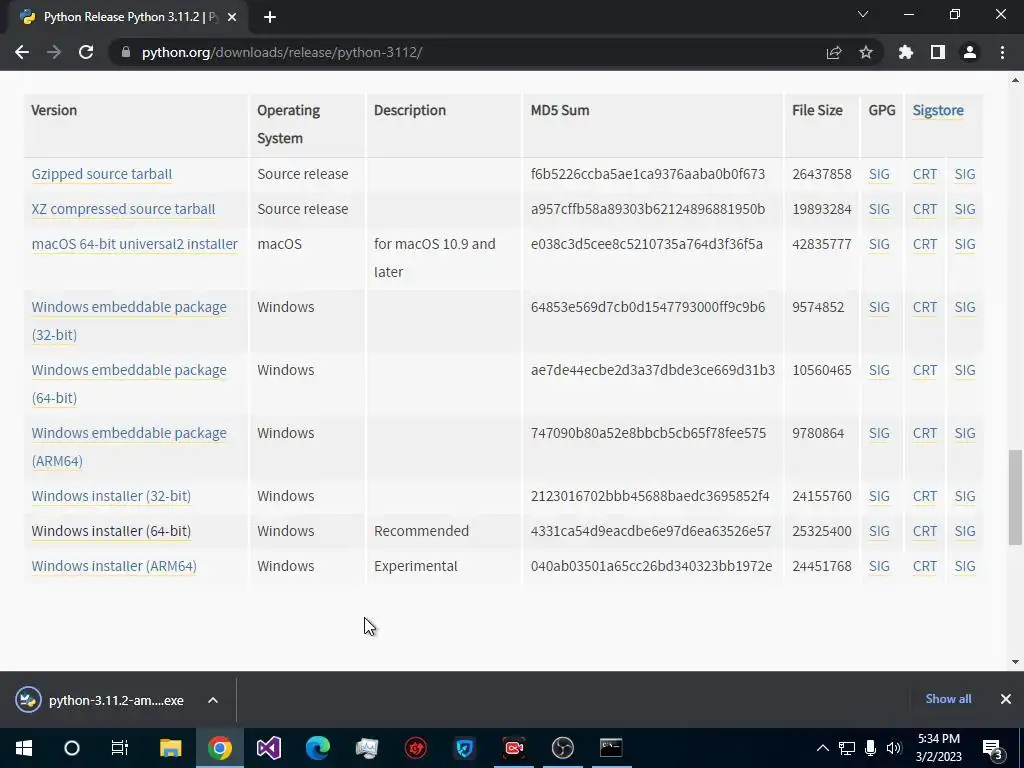Open GPG SIG for Gzipped source tarball
This screenshot has width=1024, height=768.
[x=879, y=174]
